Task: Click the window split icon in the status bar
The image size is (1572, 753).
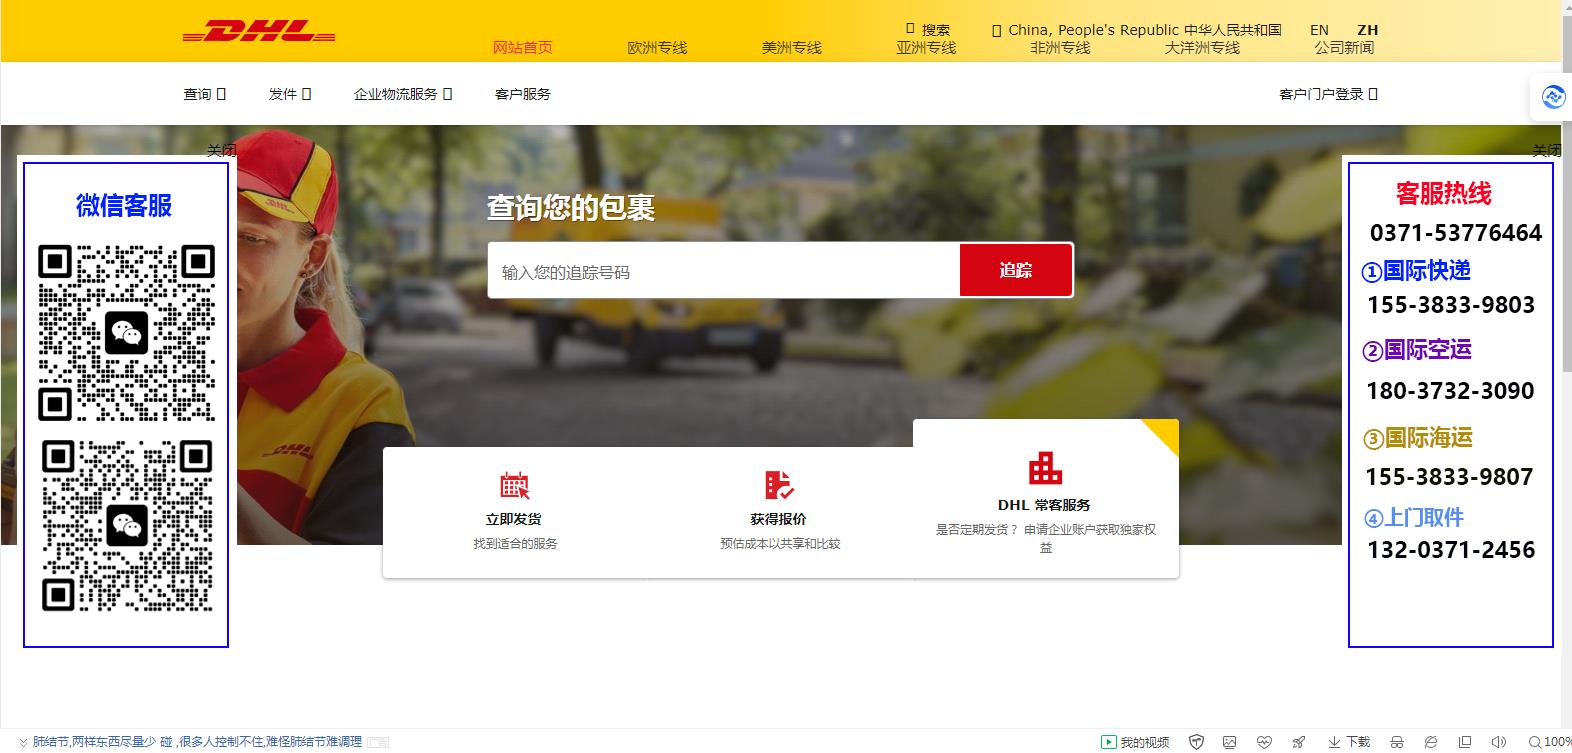Action: coord(1464,742)
